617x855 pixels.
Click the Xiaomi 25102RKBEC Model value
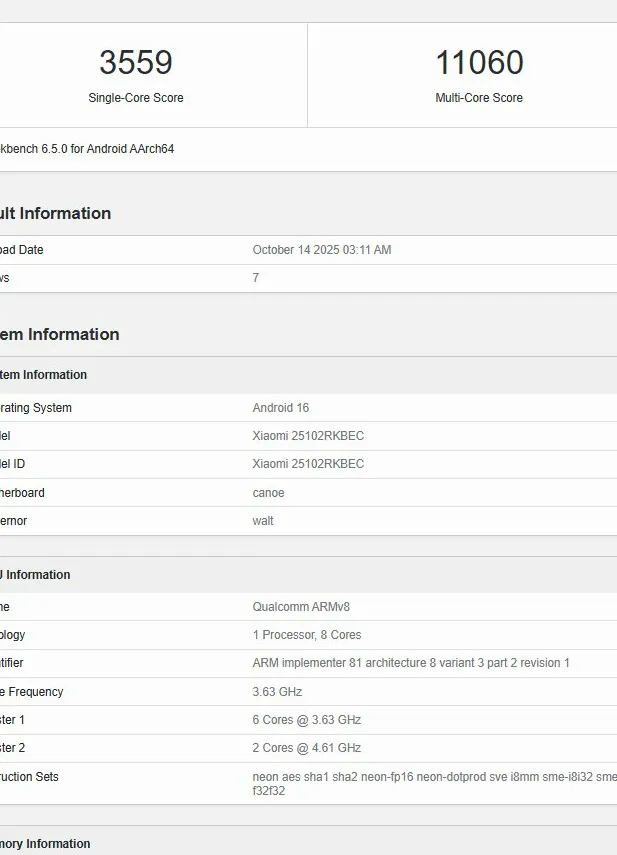(x=308, y=436)
